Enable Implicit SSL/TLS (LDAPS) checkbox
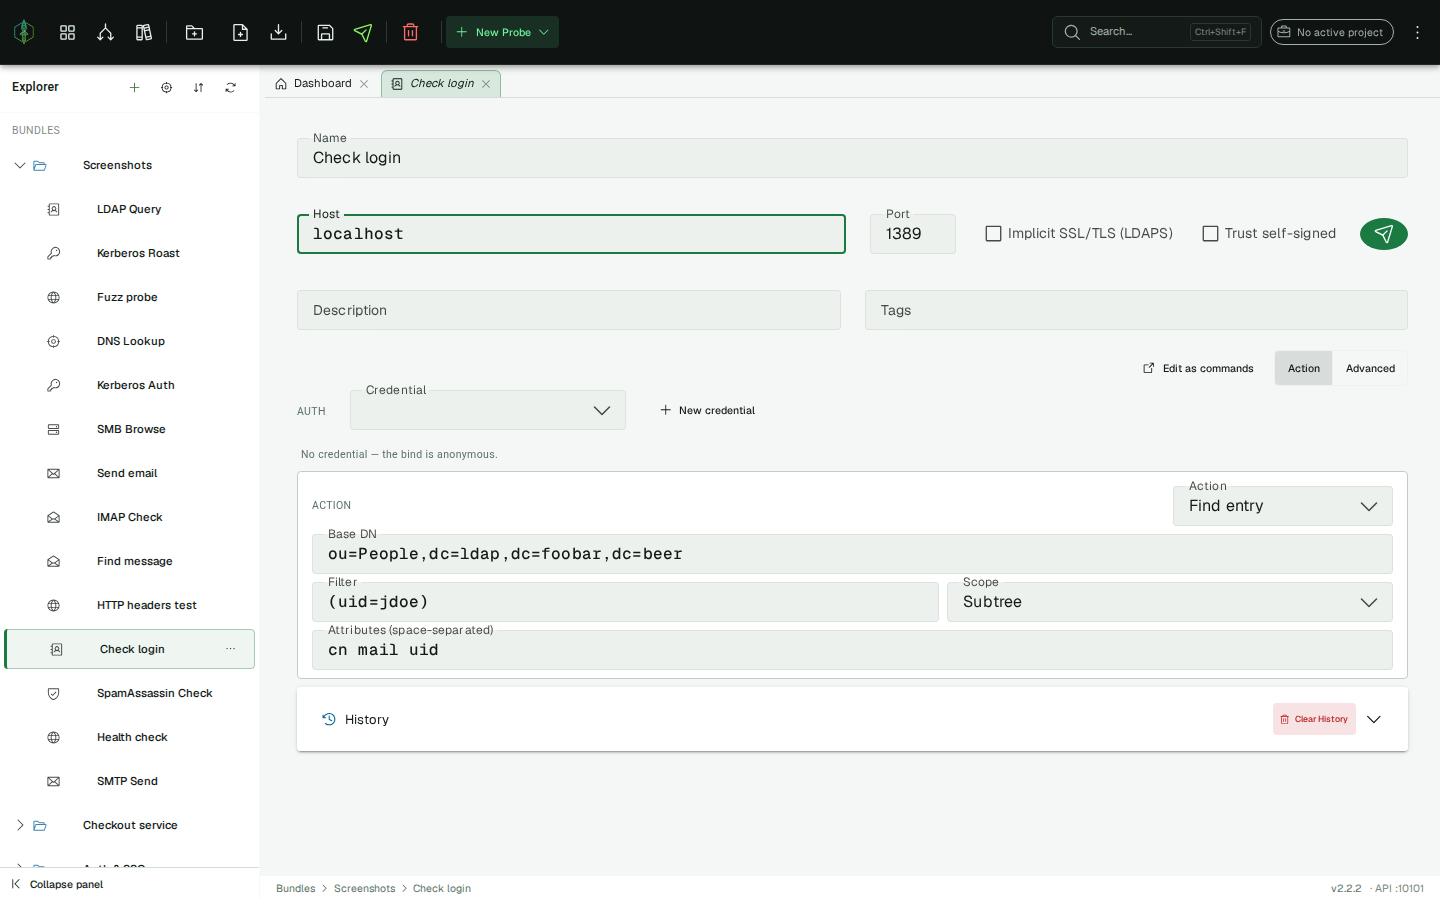Image resolution: width=1440 pixels, height=900 pixels. click(x=993, y=233)
